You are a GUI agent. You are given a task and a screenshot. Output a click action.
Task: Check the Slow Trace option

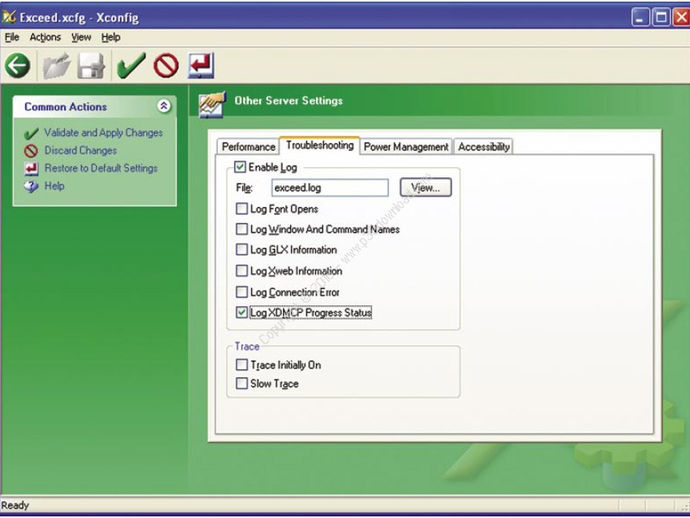tap(242, 383)
